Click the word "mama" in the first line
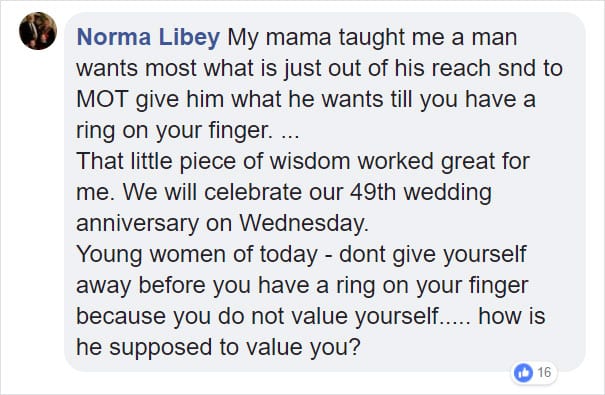Image resolution: width=605 pixels, height=395 pixels. (x=298, y=38)
